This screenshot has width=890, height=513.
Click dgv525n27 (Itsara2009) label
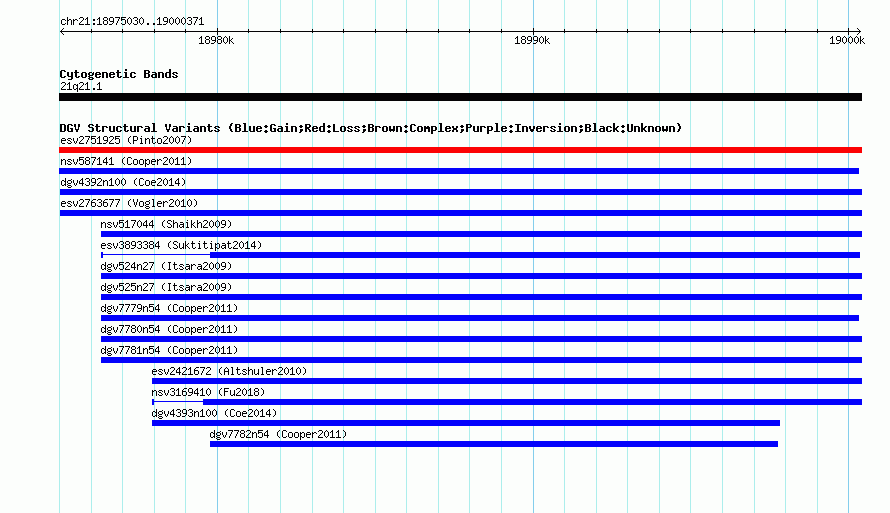[166, 287]
